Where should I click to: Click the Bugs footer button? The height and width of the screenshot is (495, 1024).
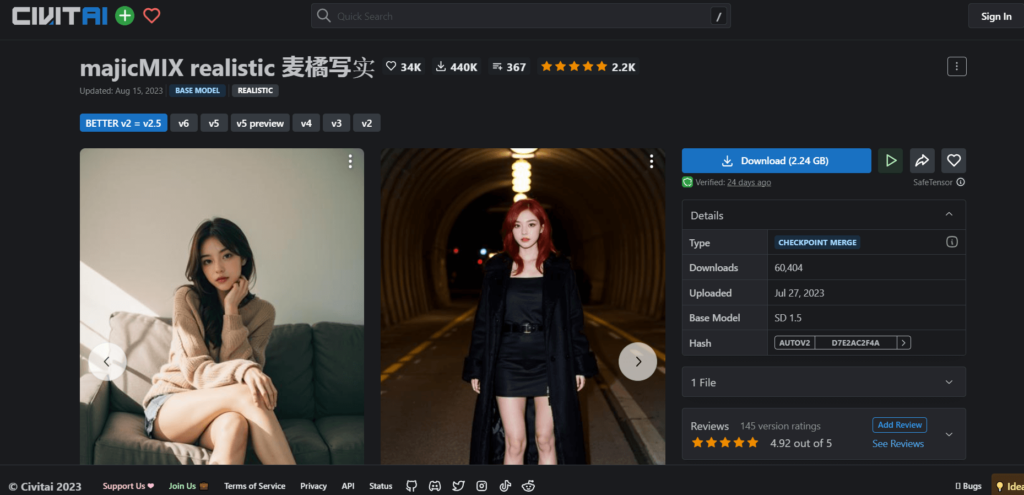[x=968, y=486]
